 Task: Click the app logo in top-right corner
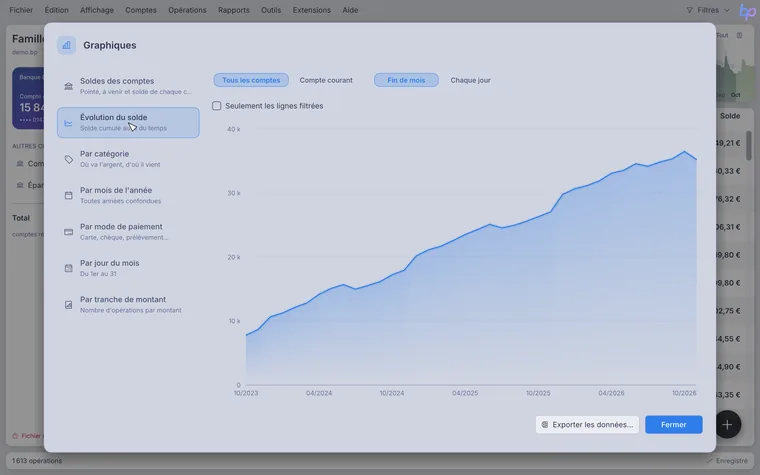coord(747,11)
